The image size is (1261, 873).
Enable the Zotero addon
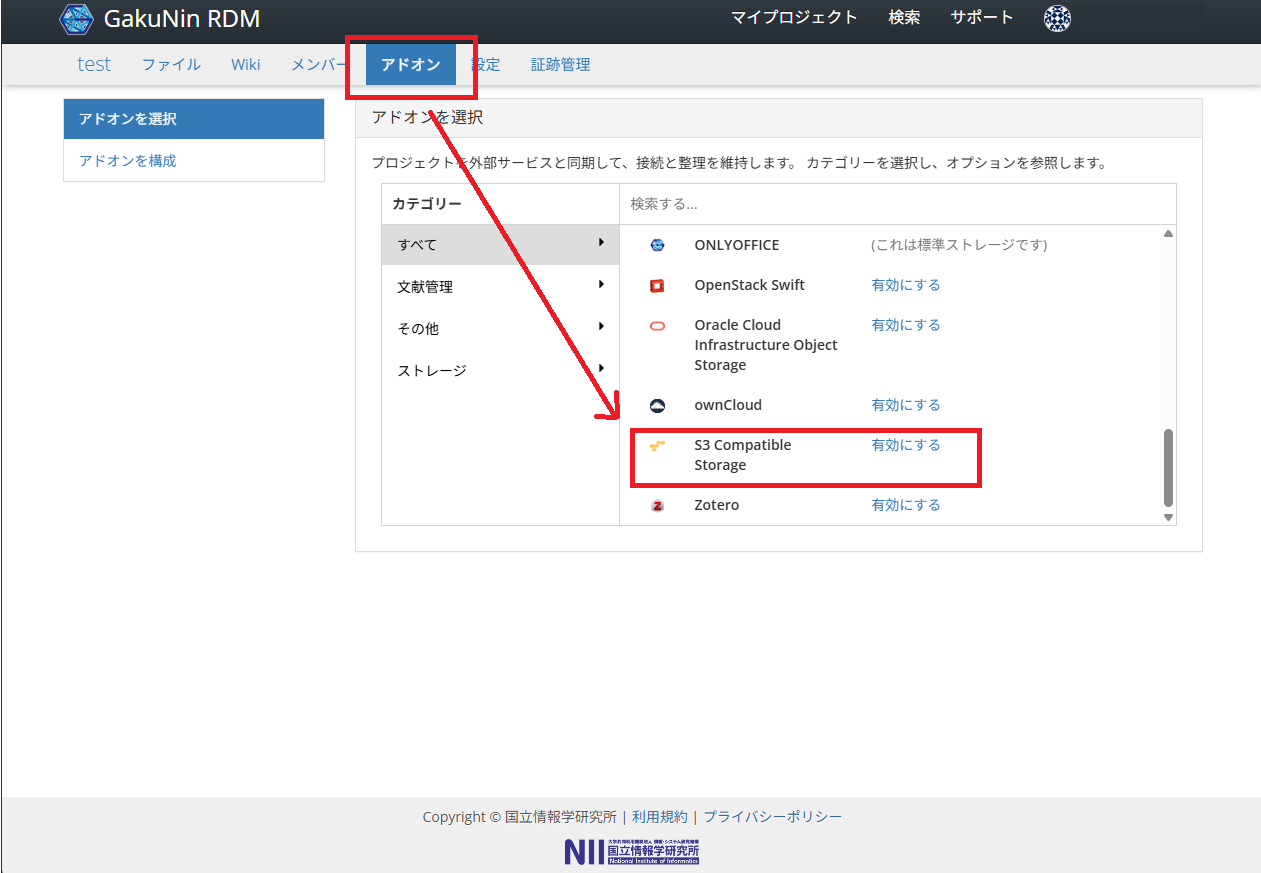click(x=905, y=505)
